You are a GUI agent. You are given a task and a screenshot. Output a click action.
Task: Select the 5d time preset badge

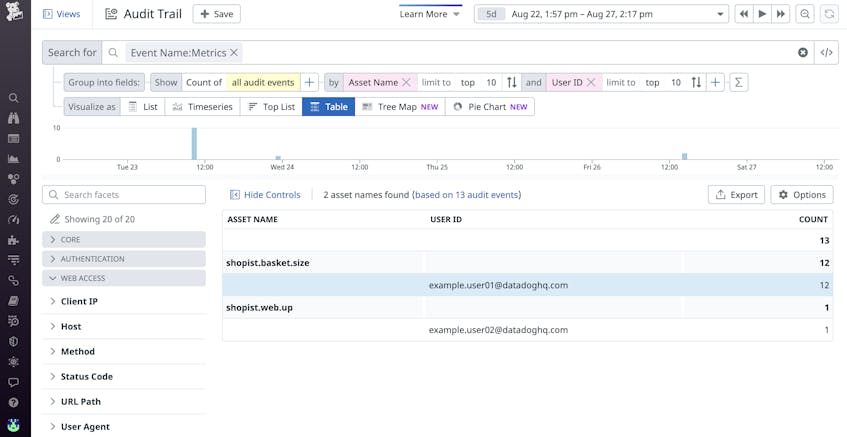coord(491,14)
